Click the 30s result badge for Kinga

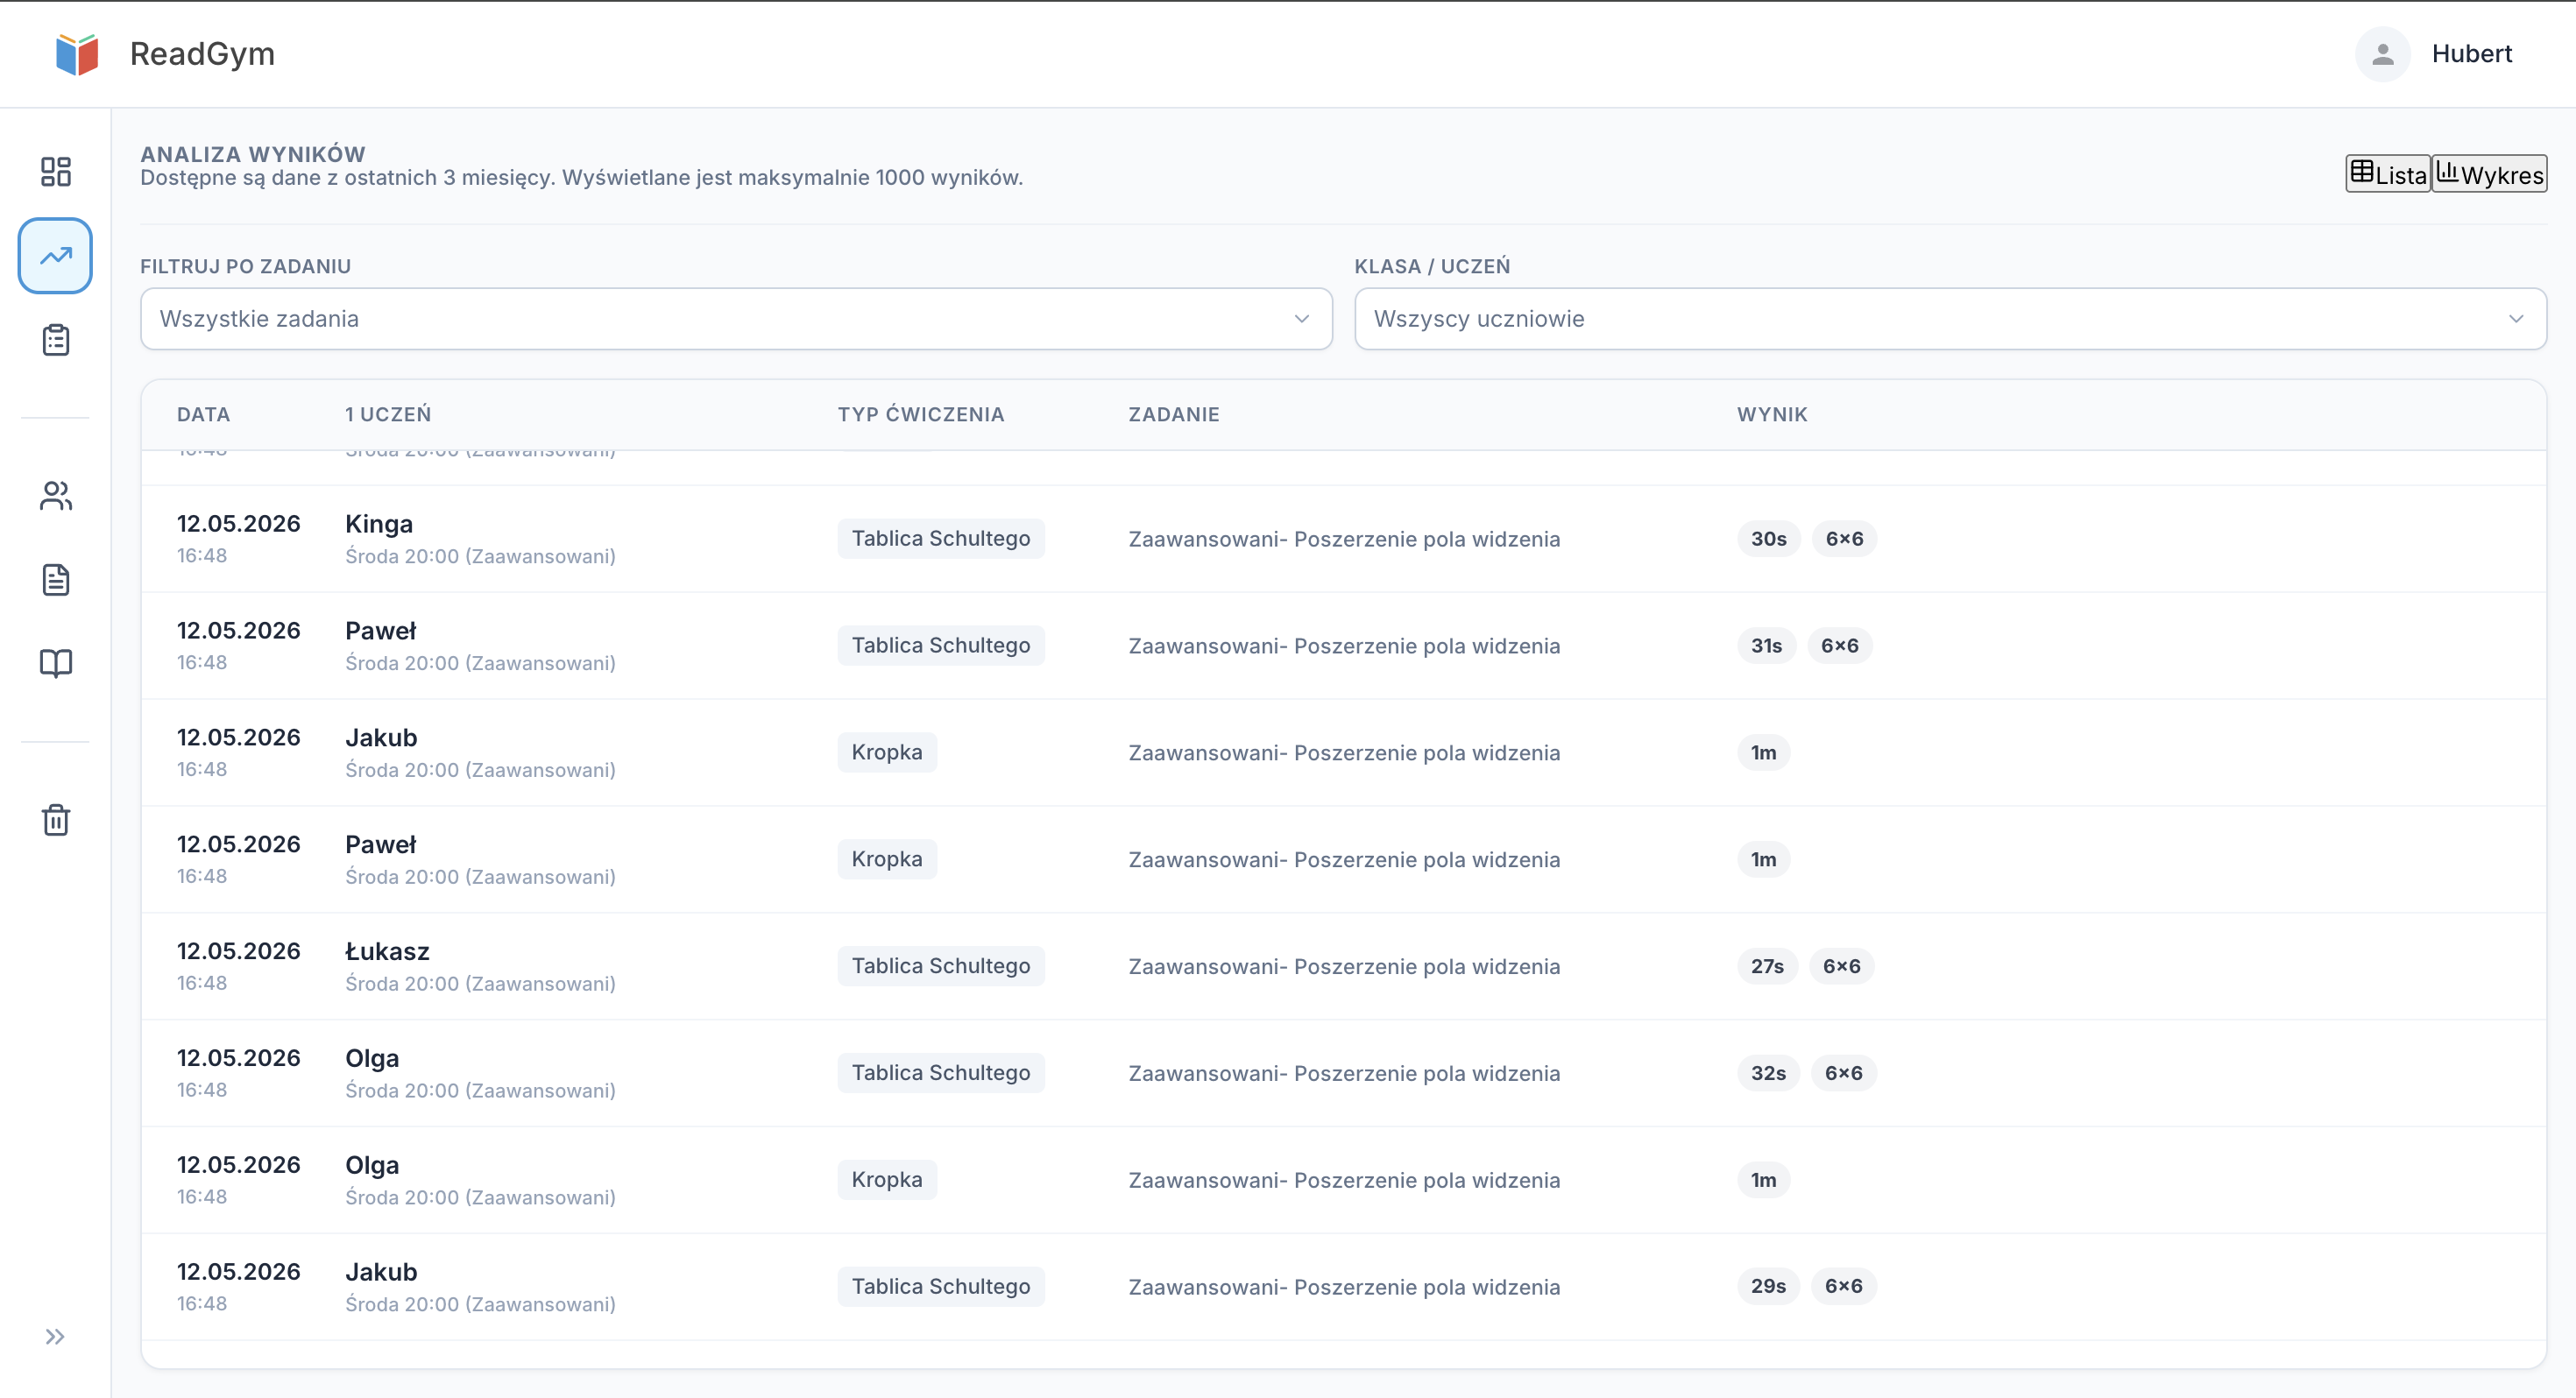tap(1768, 539)
